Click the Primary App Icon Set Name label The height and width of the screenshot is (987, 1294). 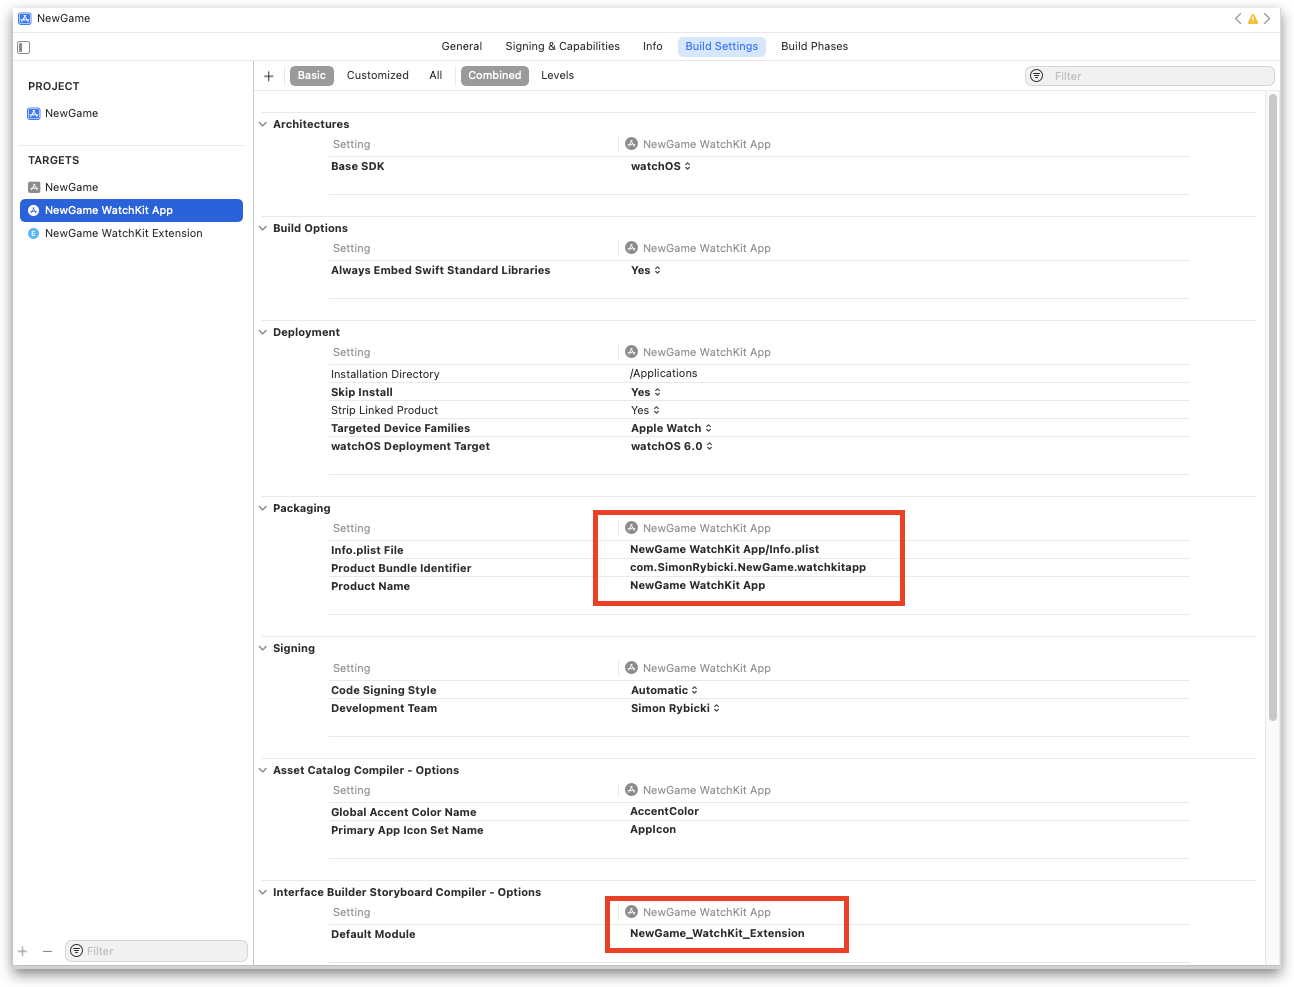407,831
